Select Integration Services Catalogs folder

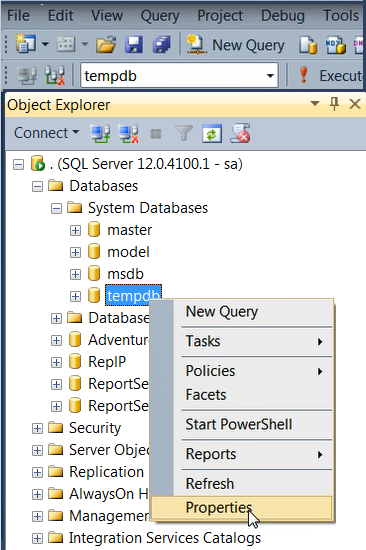165,538
